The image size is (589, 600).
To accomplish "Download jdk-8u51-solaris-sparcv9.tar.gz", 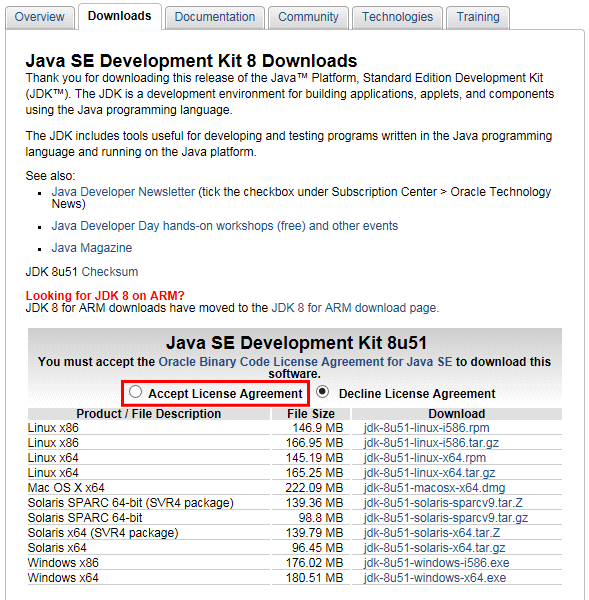I will [446, 518].
